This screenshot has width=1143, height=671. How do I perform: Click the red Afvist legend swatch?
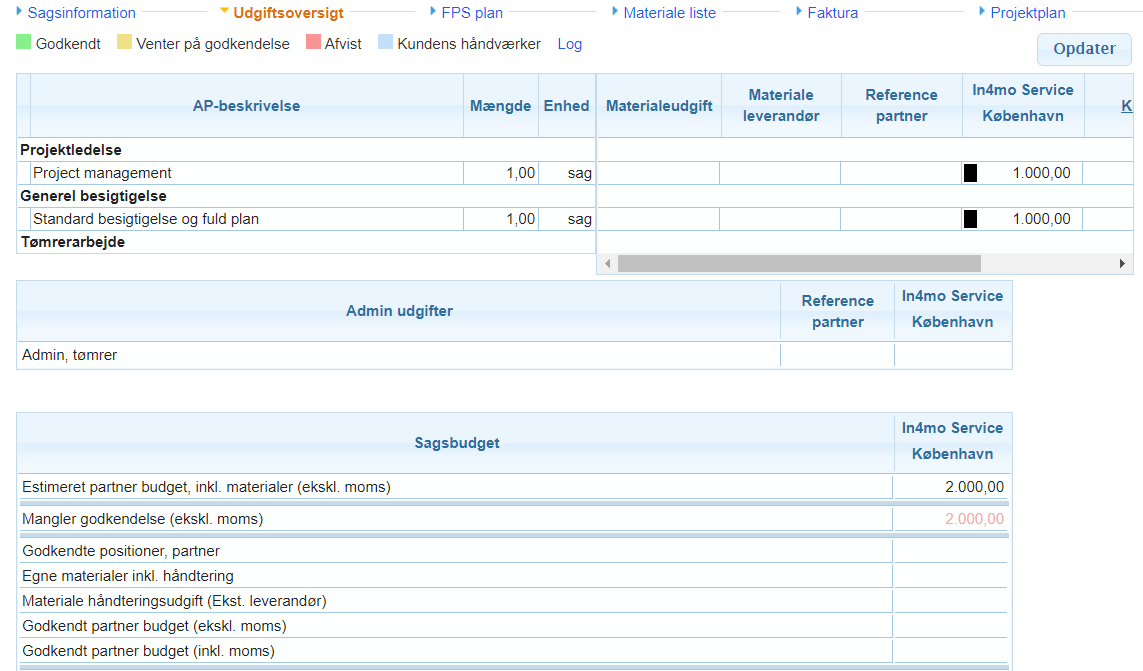[313, 43]
